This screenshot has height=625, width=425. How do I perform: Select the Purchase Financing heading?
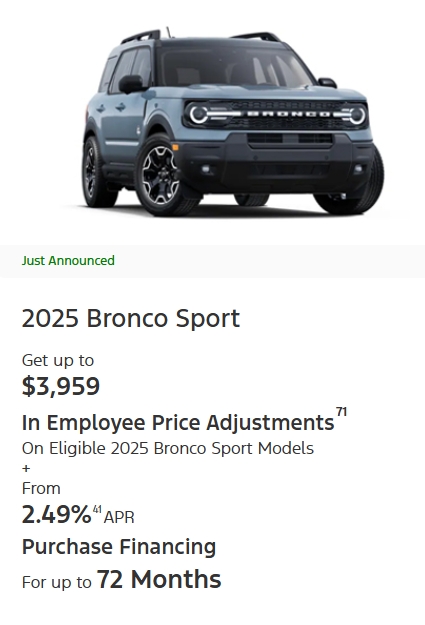119,547
